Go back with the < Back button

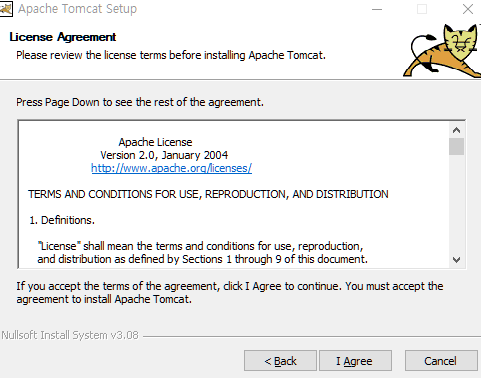[280, 361]
